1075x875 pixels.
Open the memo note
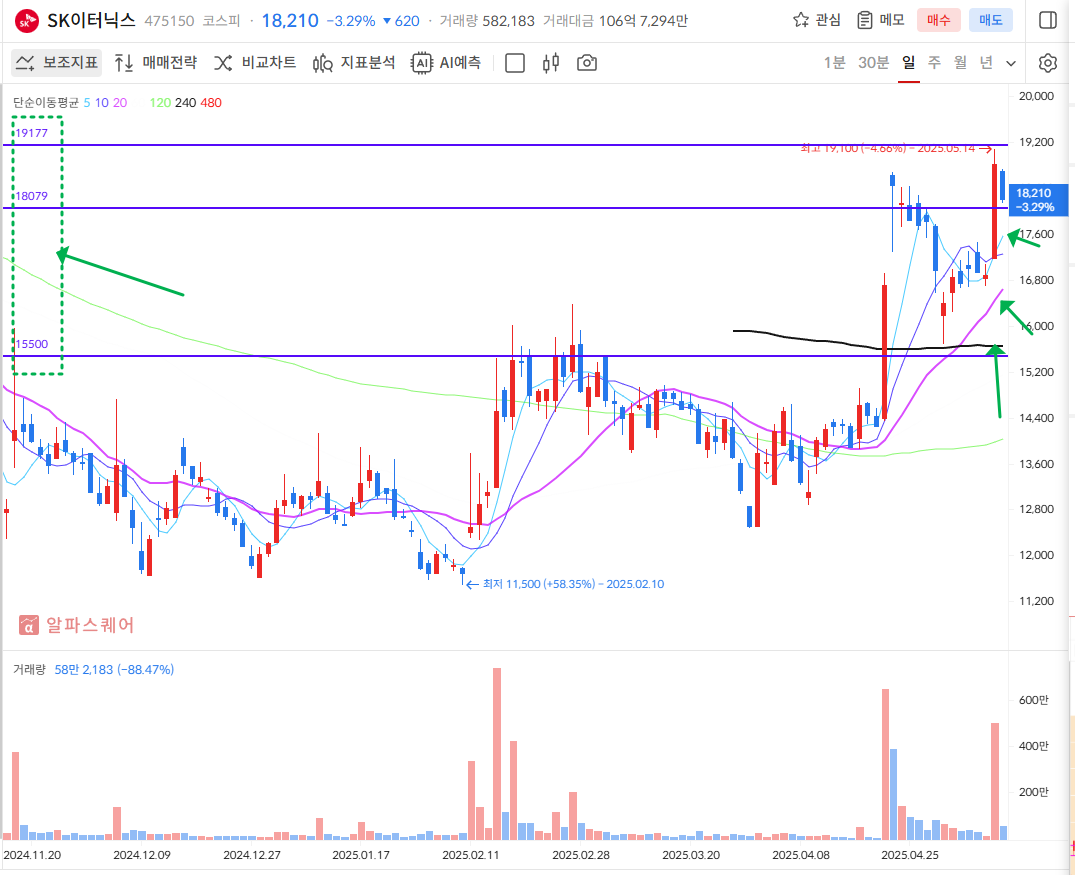(881, 20)
